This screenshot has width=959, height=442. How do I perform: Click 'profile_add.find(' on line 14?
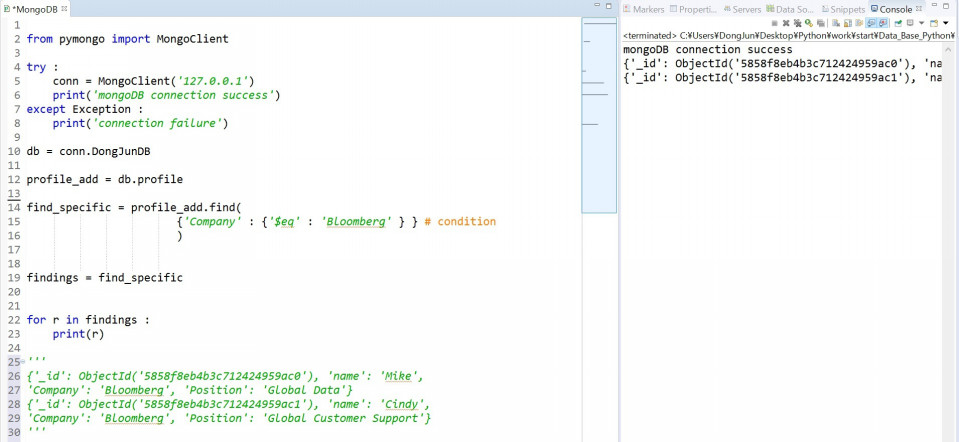point(187,207)
